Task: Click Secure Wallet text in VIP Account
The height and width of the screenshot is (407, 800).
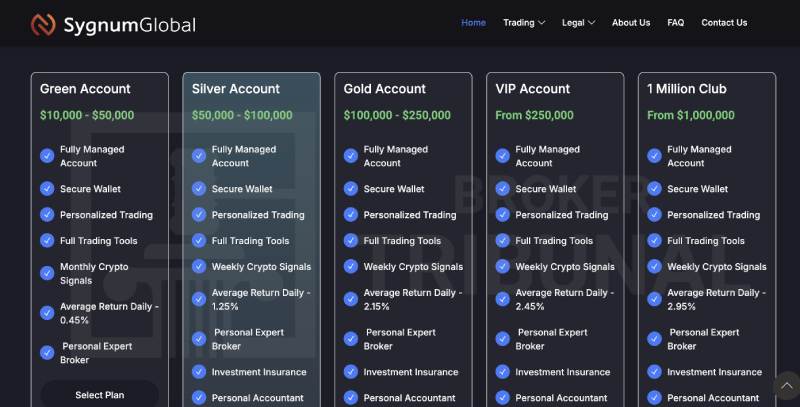Action: (545, 189)
